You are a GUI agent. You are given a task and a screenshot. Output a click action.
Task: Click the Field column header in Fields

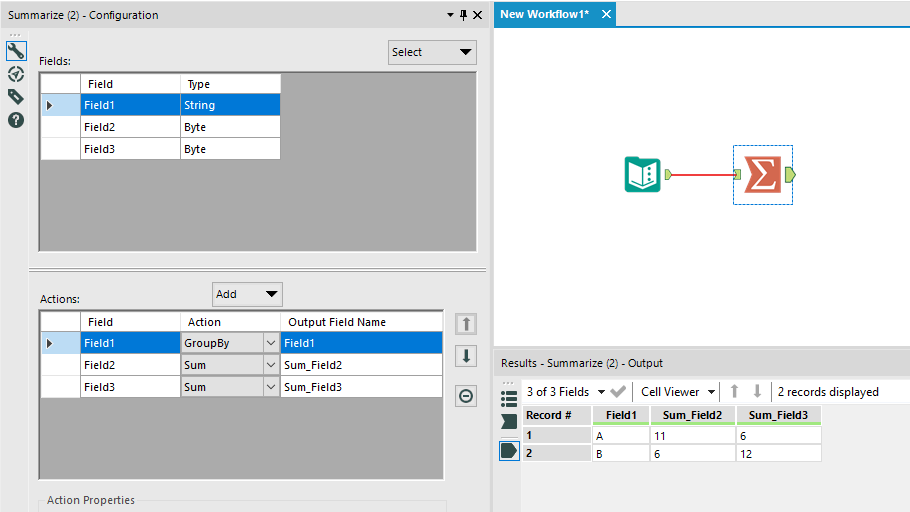(x=131, y=84)
